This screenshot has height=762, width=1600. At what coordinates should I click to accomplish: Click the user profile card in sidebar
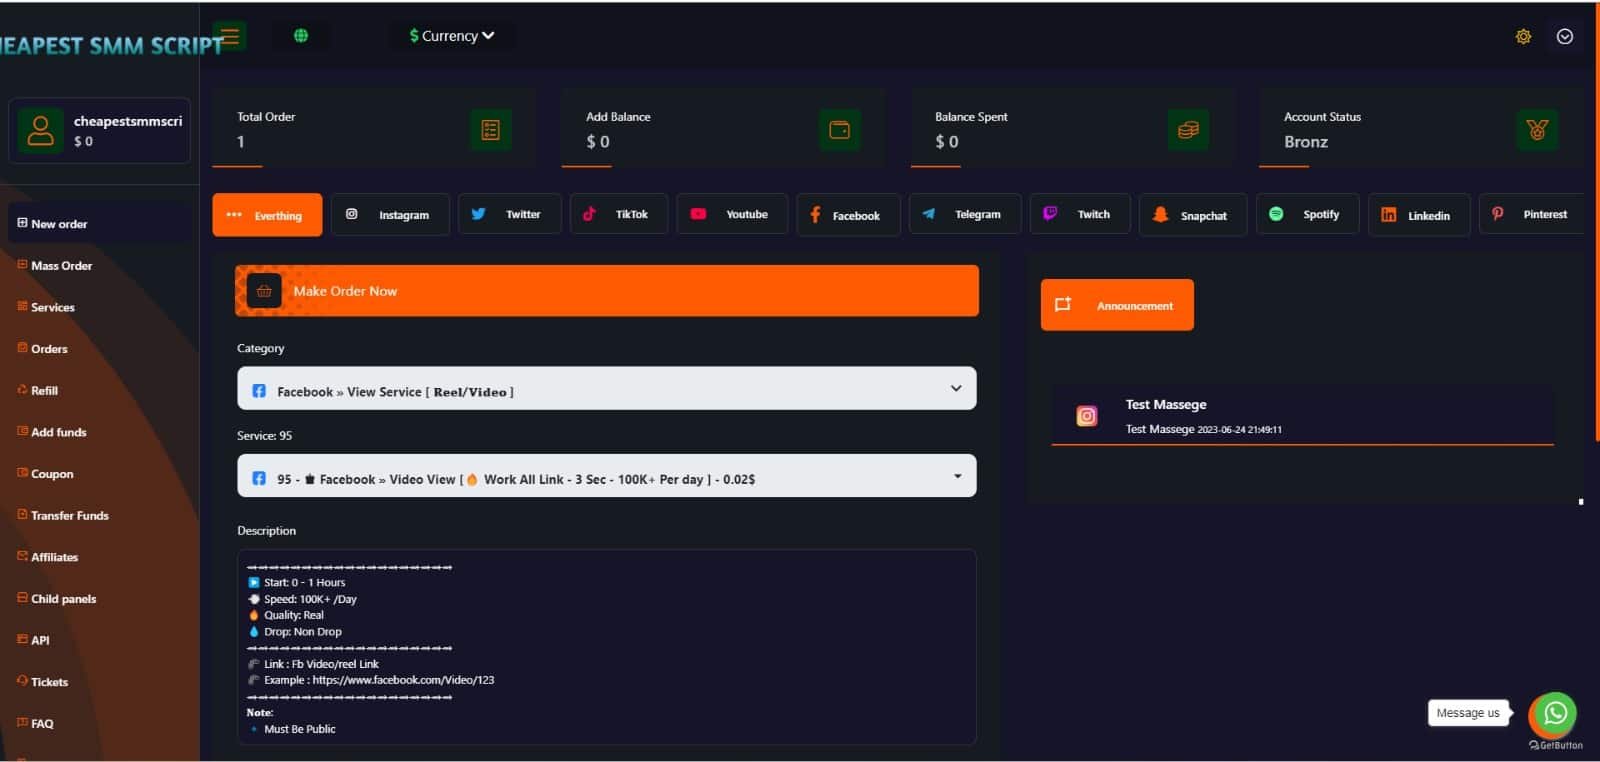99,131
